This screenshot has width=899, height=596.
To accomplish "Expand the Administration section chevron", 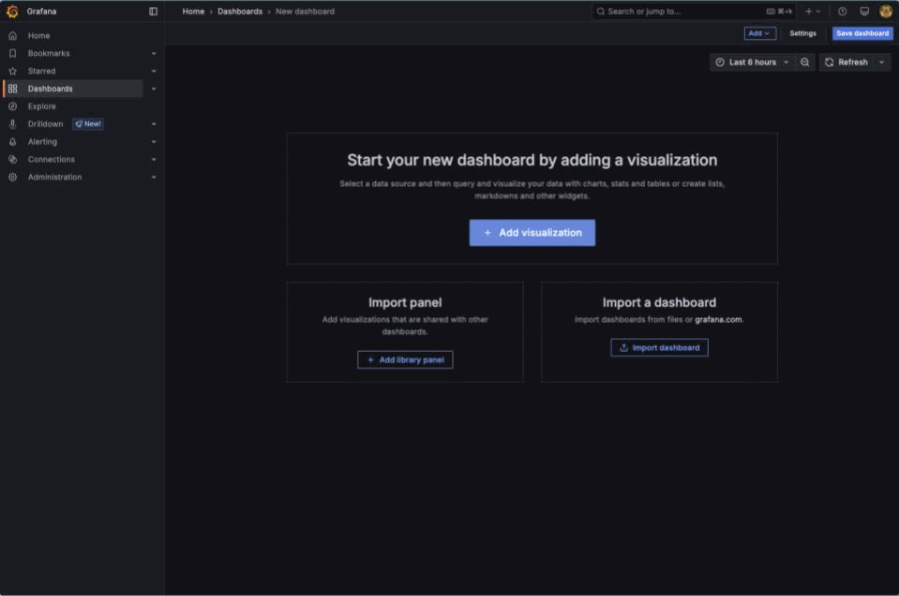I will (153, 177).
